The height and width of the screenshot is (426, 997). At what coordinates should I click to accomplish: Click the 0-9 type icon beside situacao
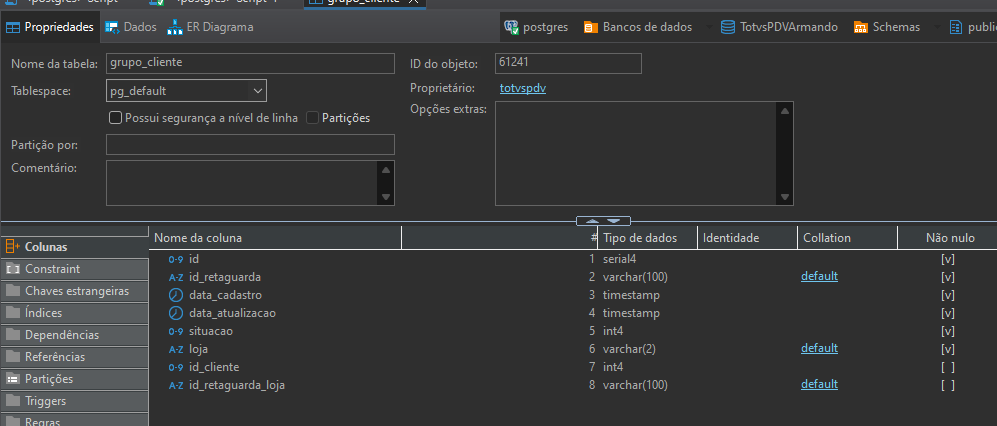(x=176, y=331)
